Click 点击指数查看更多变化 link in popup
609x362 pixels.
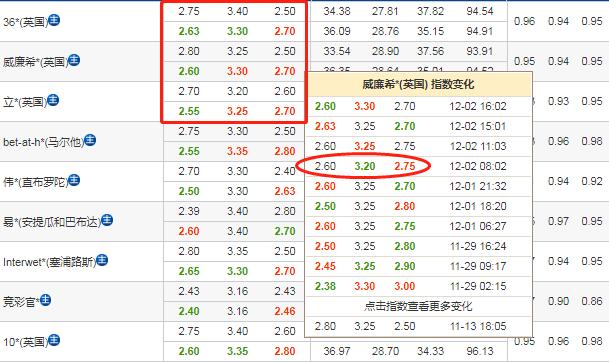coord(418,306)
